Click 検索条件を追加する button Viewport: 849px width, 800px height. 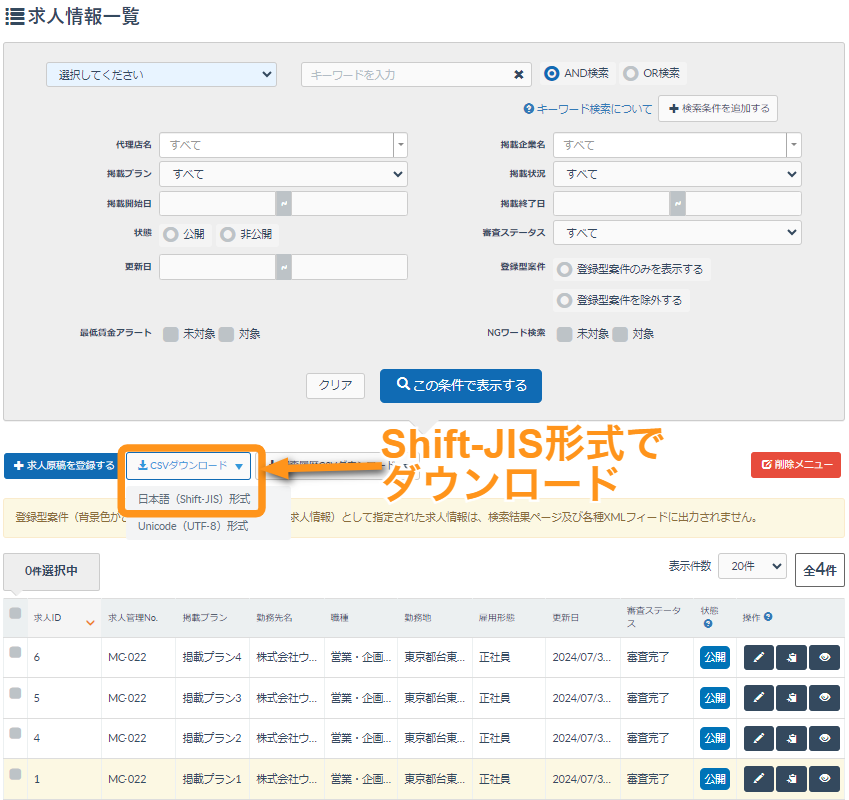(x=718, y=109)
